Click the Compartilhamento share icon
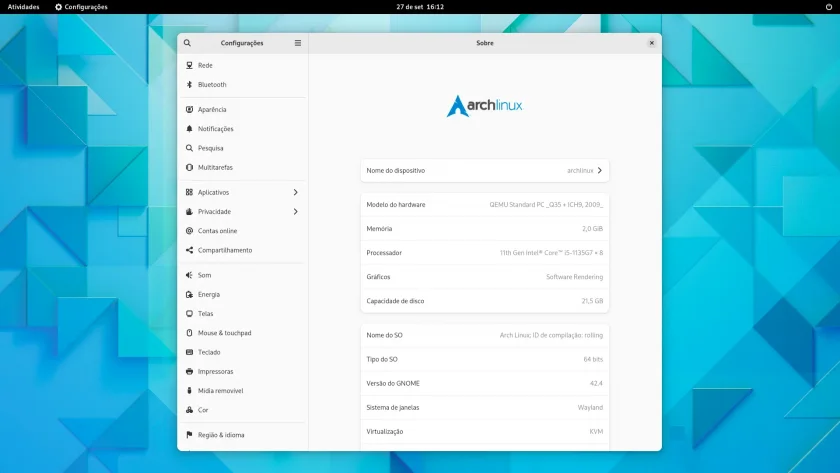Viewport: 840px width, 473px height. [189, 250]
